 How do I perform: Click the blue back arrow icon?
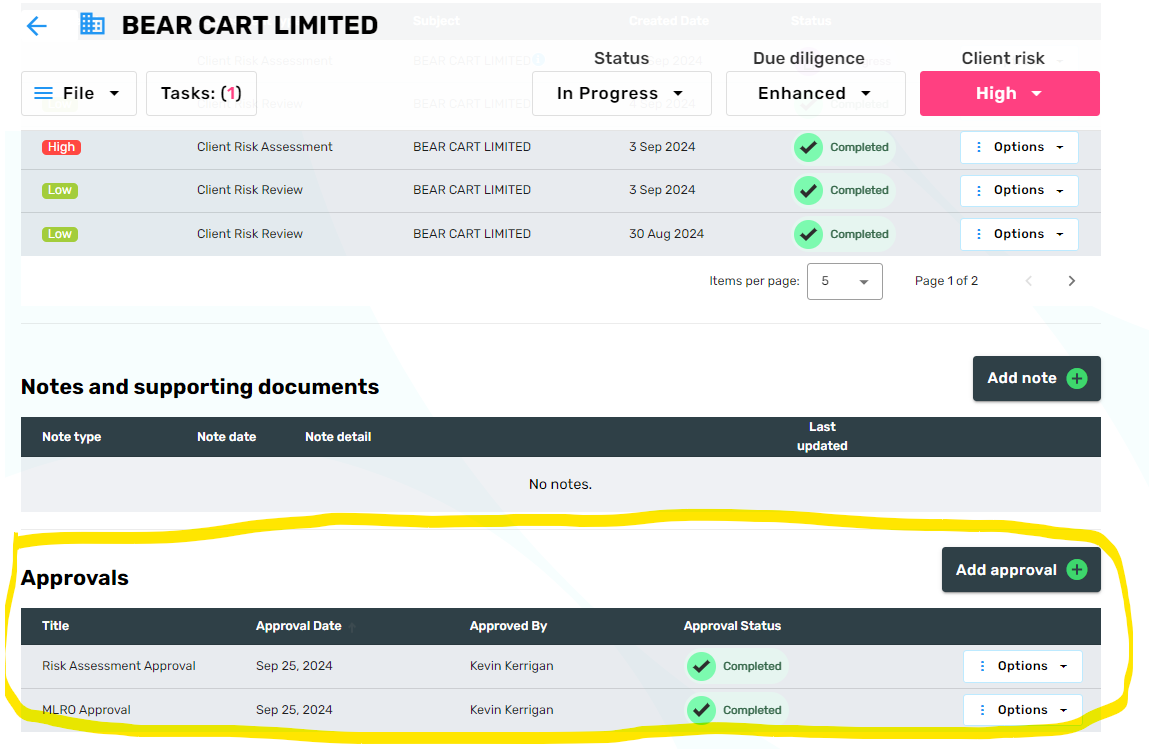pyautogui.click(x=37, y=26)
